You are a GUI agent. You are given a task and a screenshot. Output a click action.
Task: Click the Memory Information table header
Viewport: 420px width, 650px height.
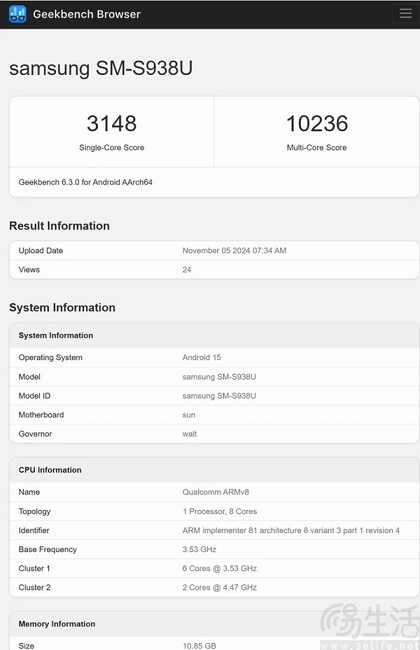coord(214,624)
